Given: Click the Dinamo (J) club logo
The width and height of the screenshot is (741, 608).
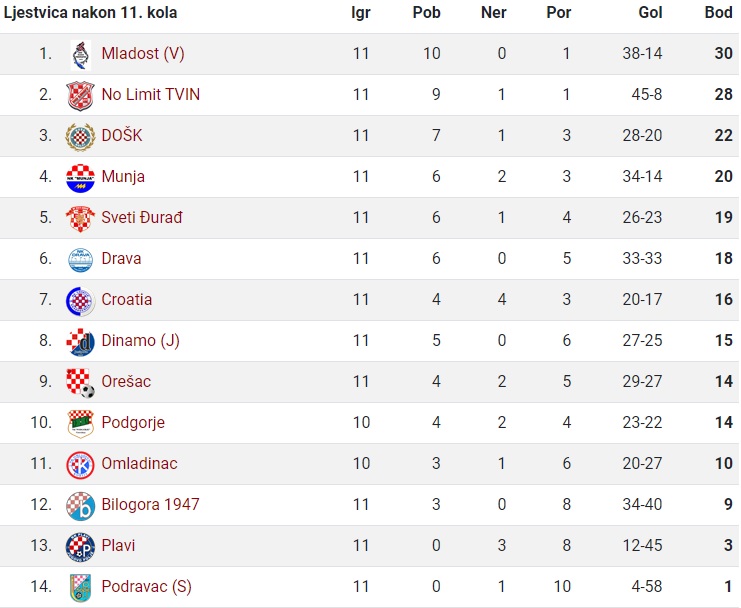Looking at the screenshot, I should pyautogui.click(x=80, y=342).
